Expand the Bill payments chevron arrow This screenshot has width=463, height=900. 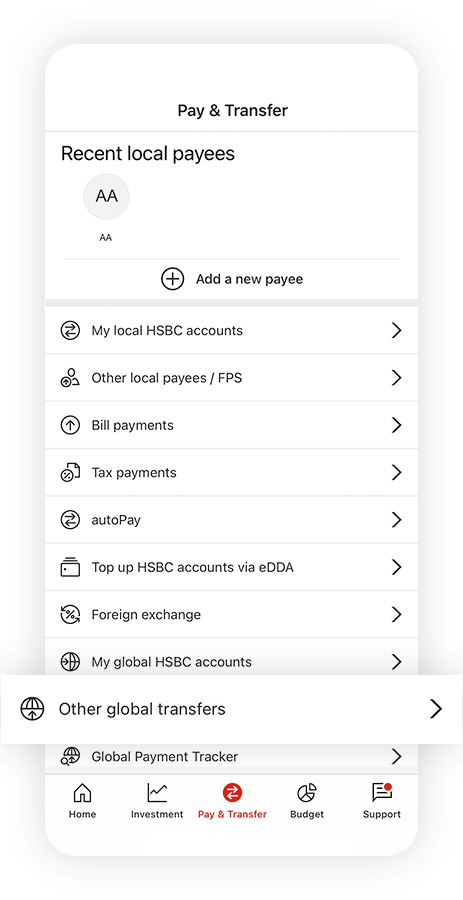(x=396, y=425)
